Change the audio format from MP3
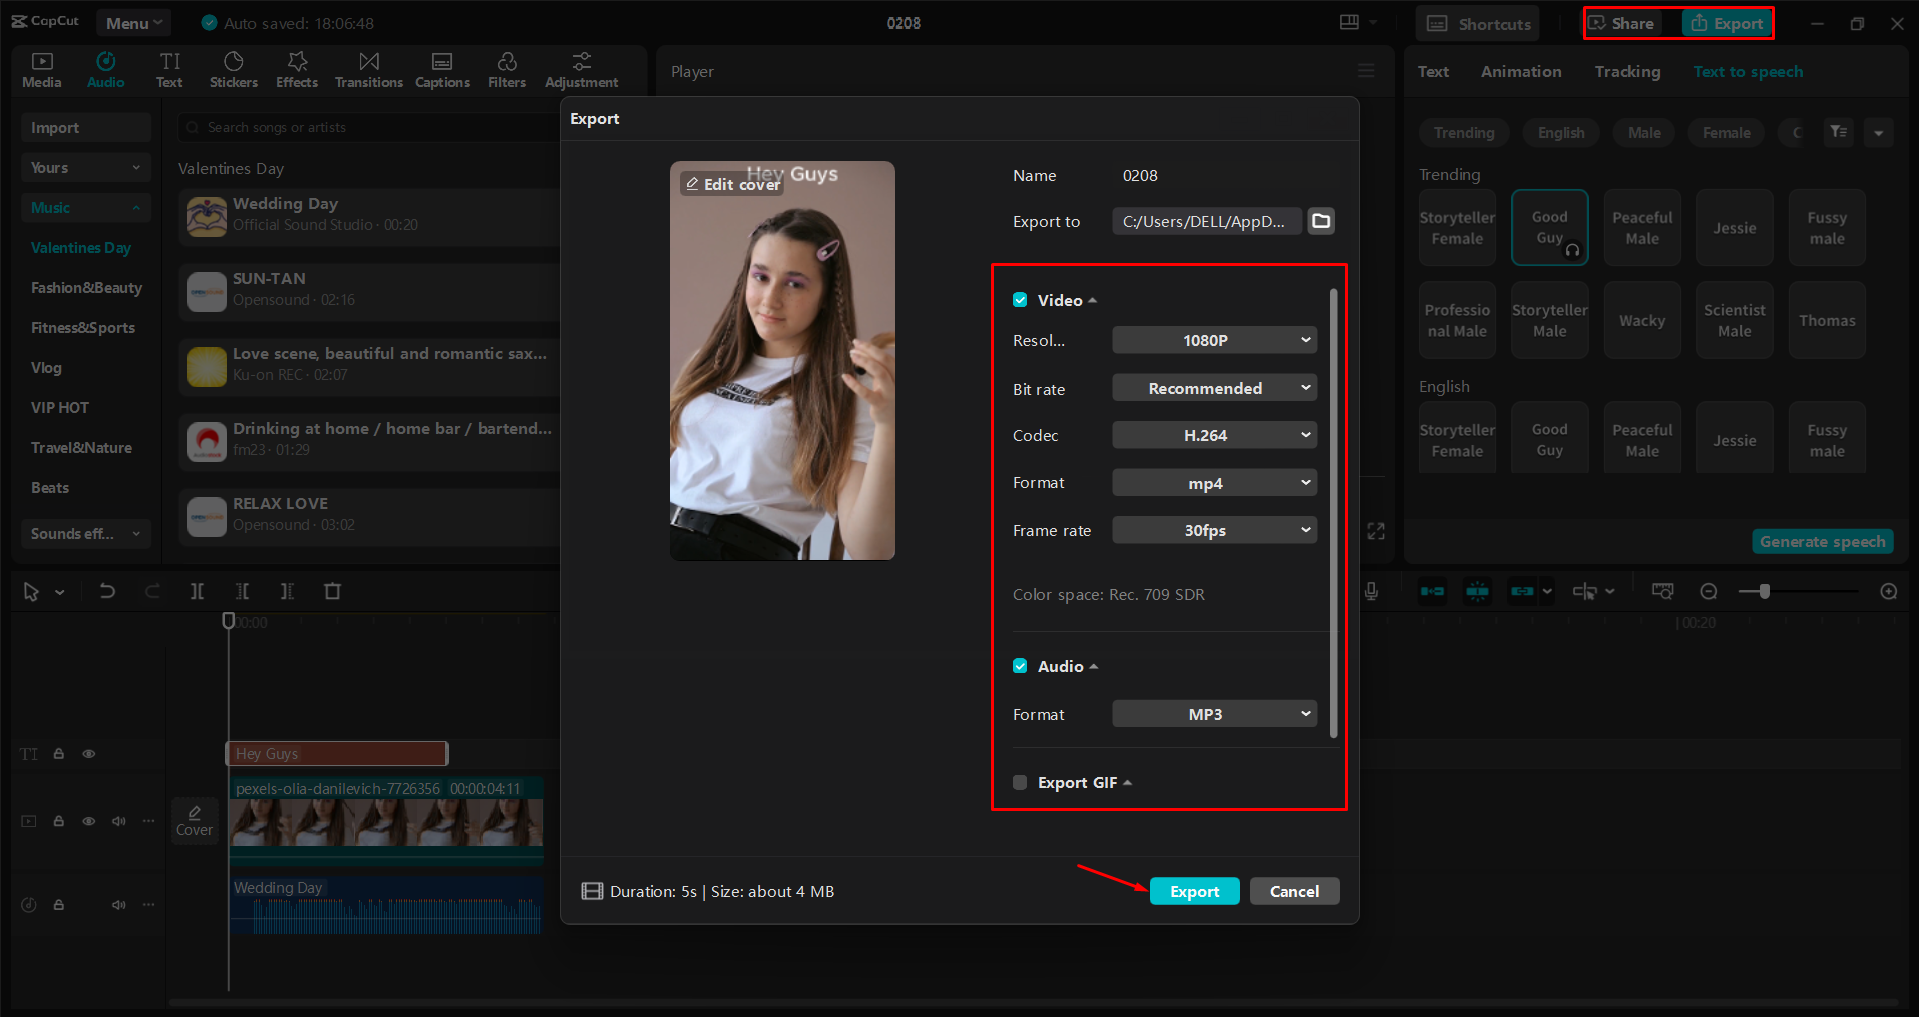Screen dimensions: 1919x1017 click(1213, 713)
